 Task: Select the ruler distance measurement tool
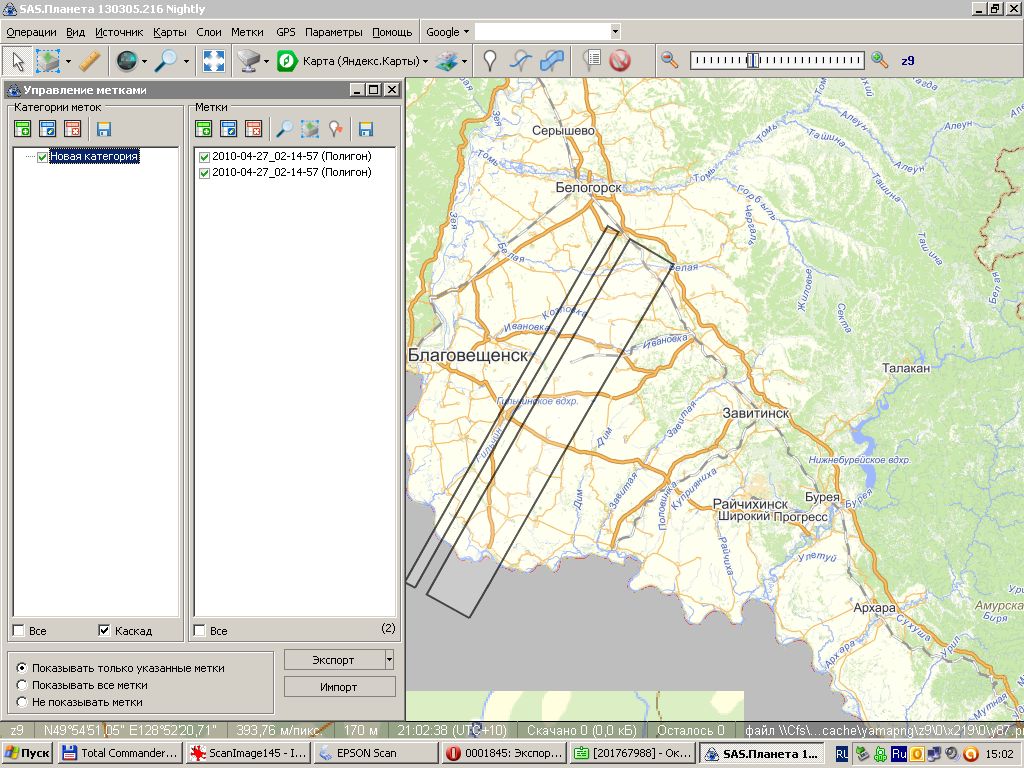click(90, 61)
